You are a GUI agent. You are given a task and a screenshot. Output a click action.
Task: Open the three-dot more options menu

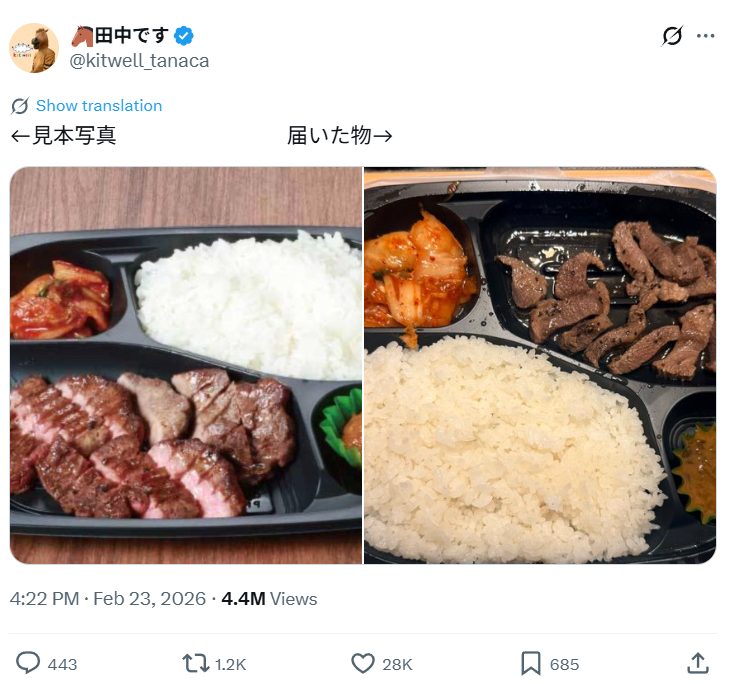tap(705, 36)
